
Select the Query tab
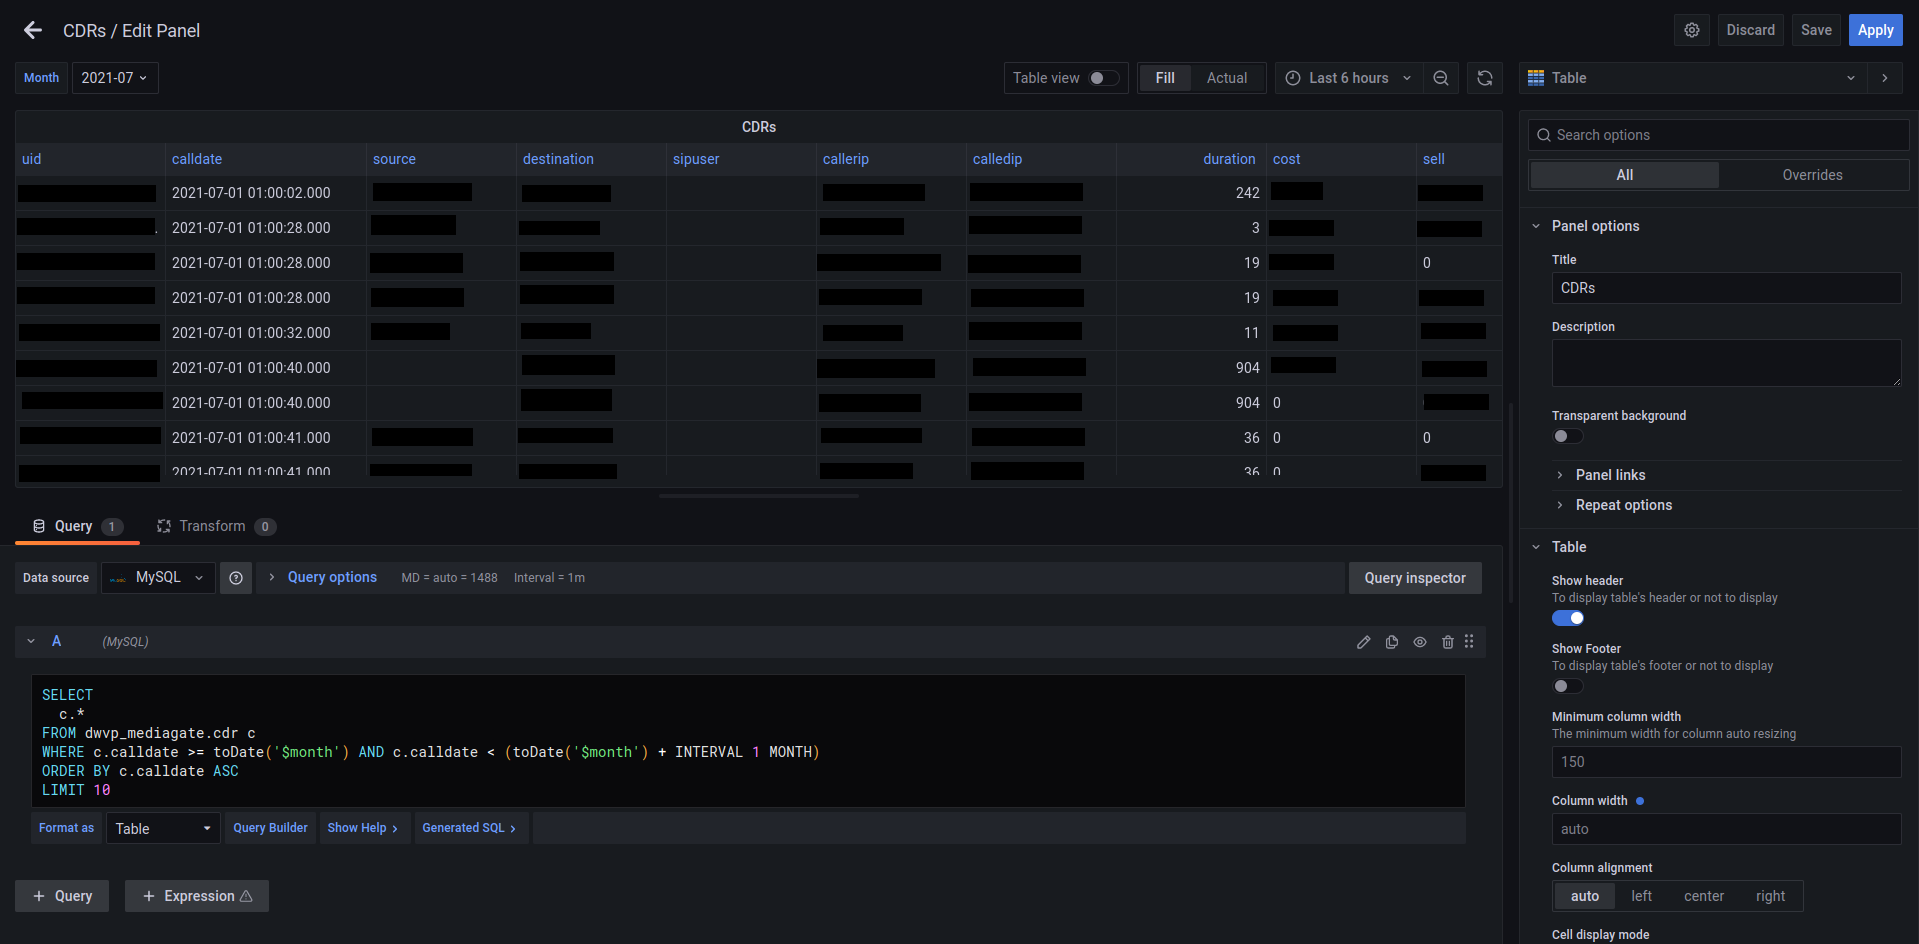(77, 526)
